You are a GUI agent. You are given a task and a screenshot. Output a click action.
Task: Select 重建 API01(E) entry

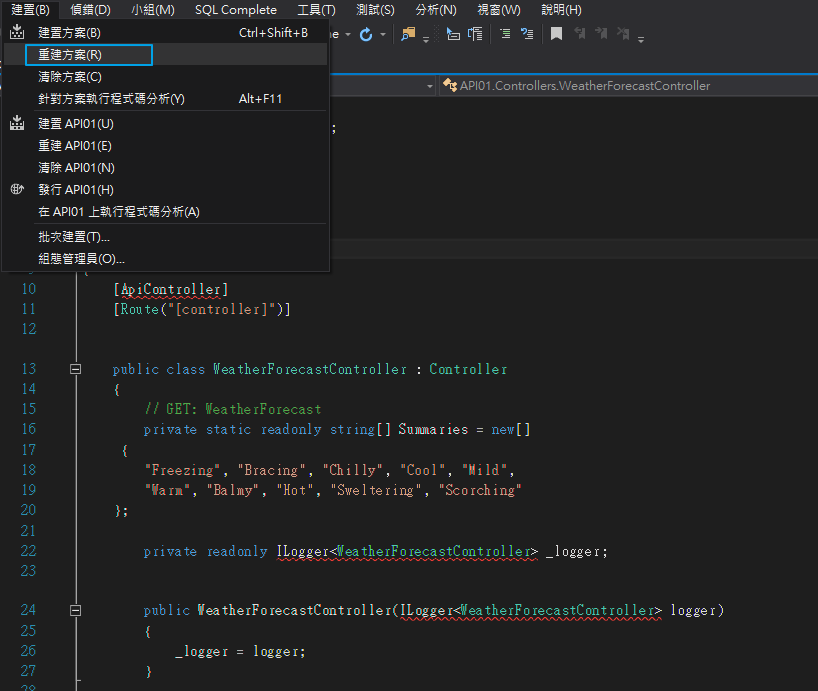(x=165, y=146)
